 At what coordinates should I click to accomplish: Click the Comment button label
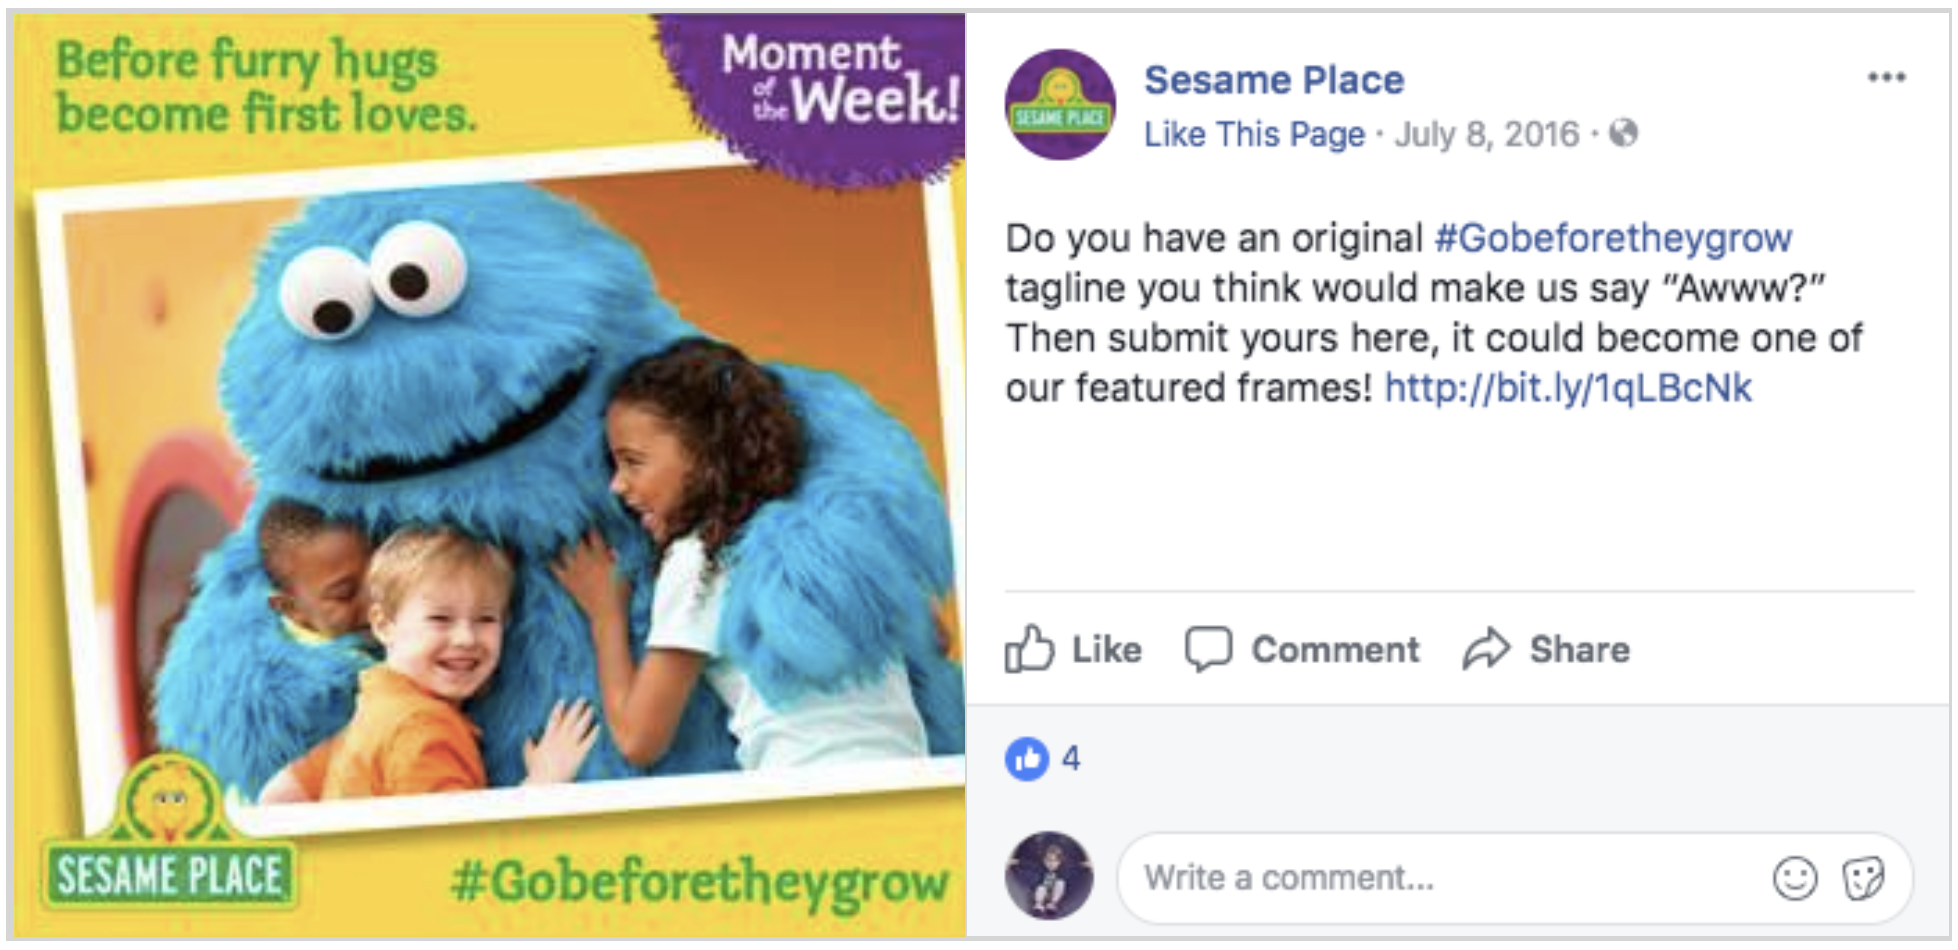(x=1335, y=650)
